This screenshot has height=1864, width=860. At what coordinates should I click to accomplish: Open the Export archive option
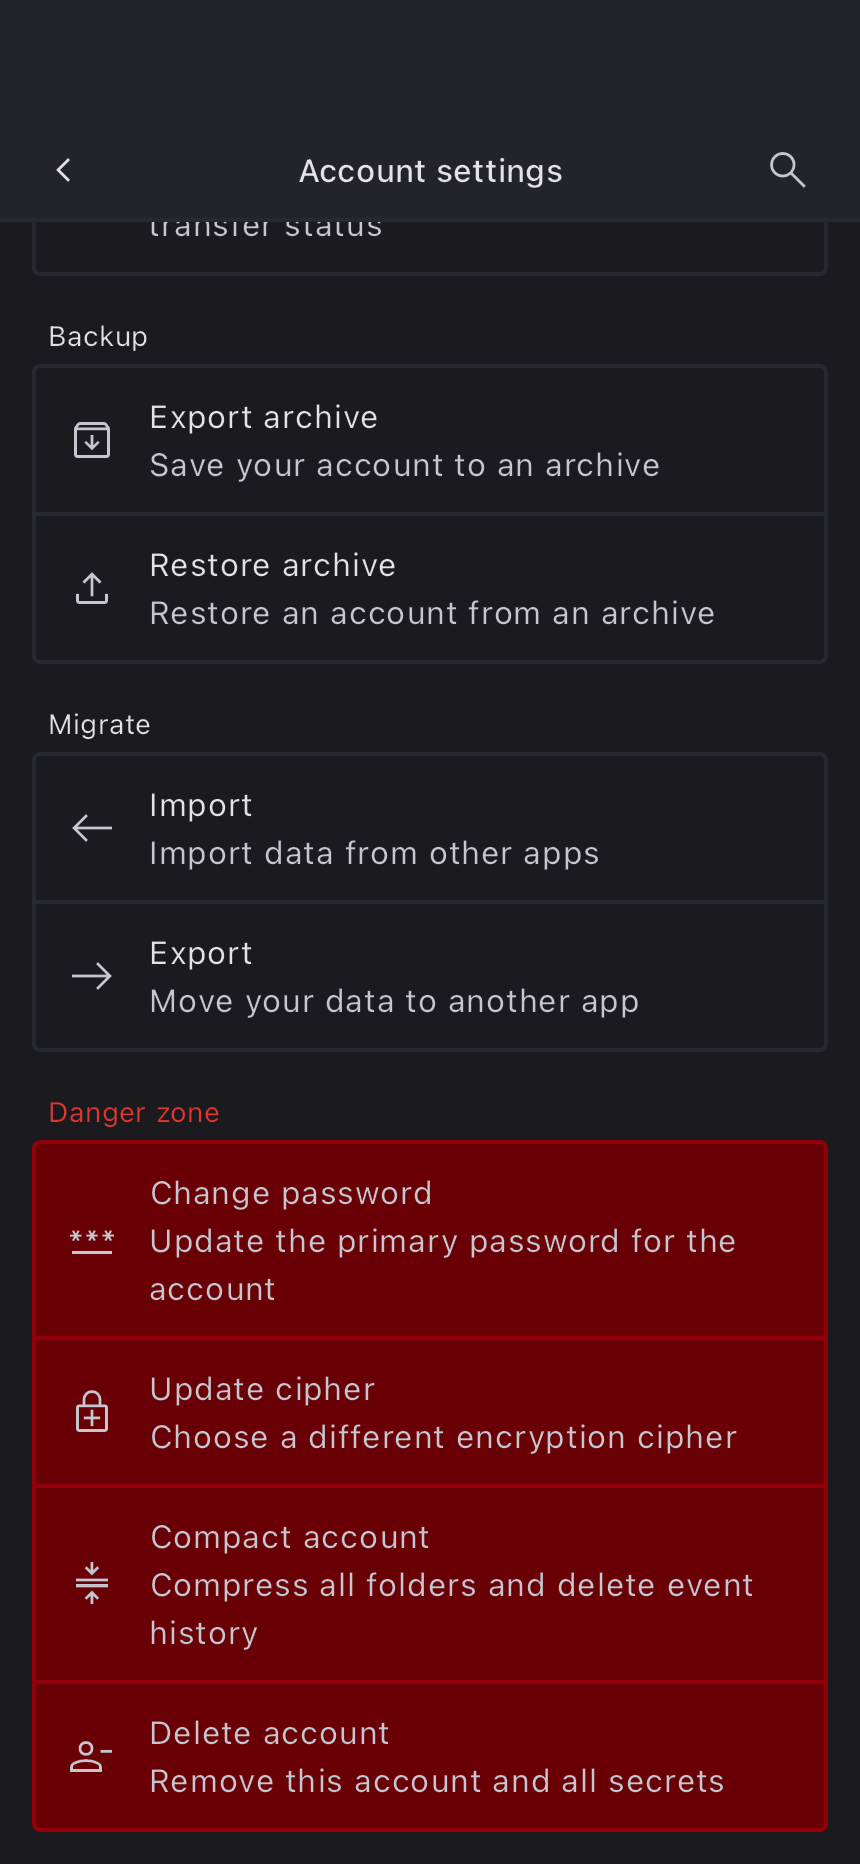click(430, 440)
